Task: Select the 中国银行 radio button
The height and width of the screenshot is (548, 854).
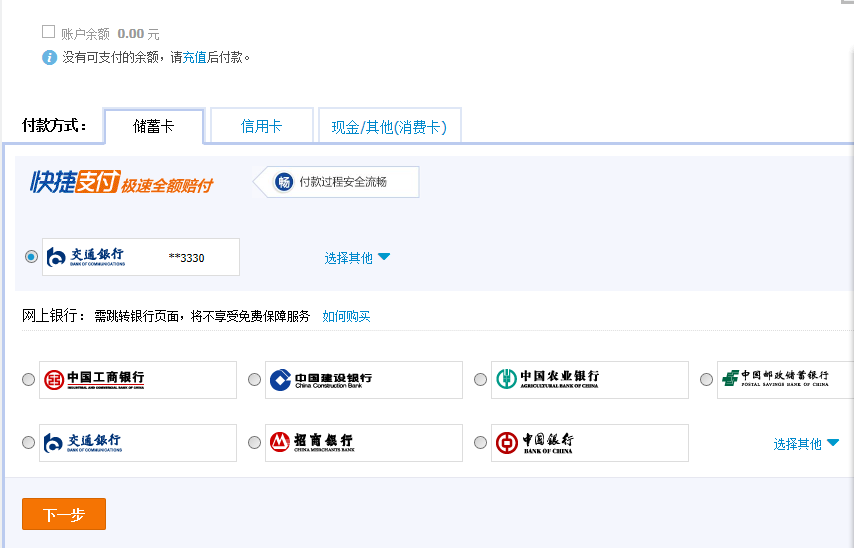Action: point(480,443)
